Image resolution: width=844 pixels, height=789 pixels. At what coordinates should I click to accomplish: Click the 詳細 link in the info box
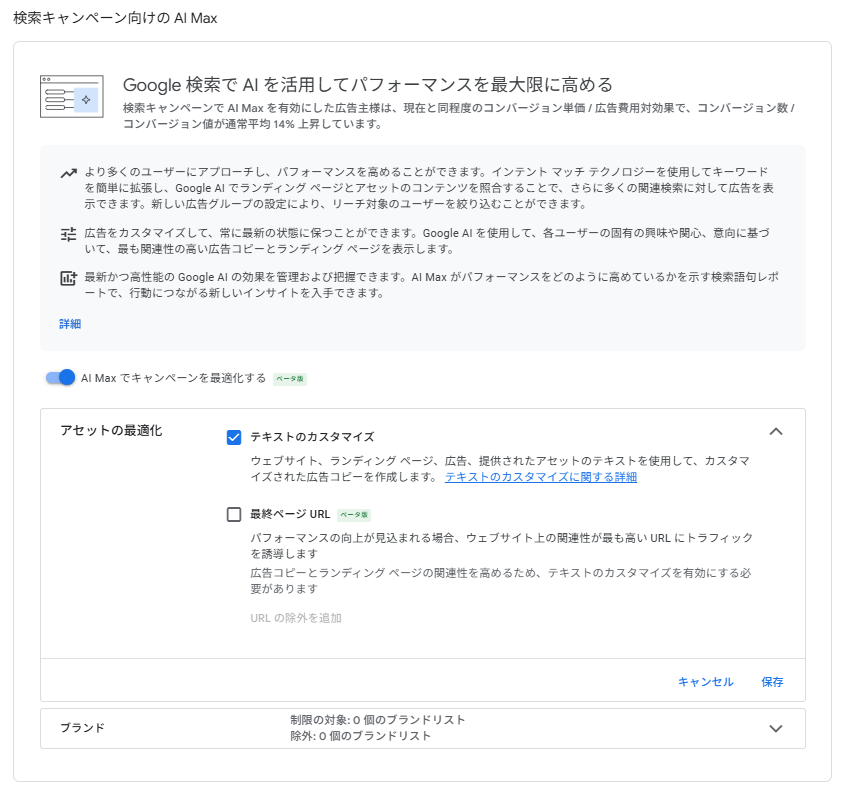tap(70, 324)
